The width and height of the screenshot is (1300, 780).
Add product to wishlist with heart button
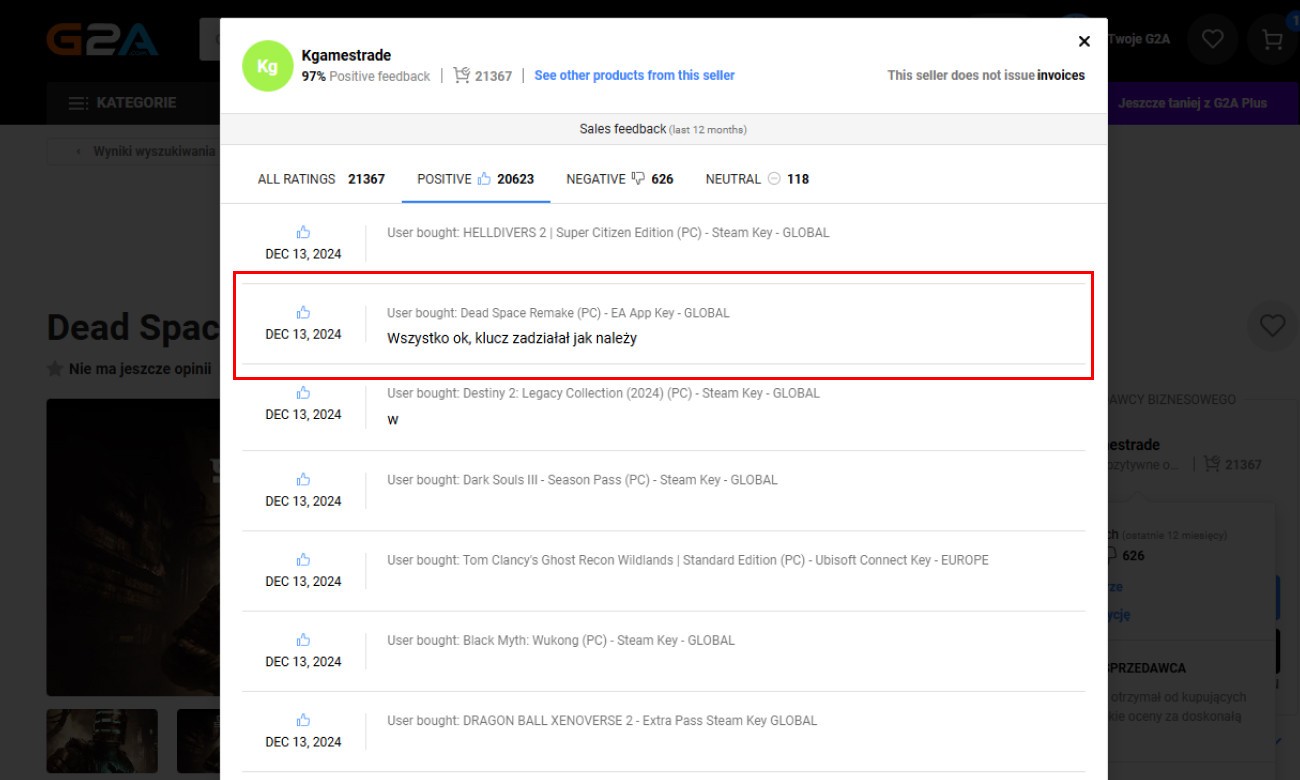1272,325
